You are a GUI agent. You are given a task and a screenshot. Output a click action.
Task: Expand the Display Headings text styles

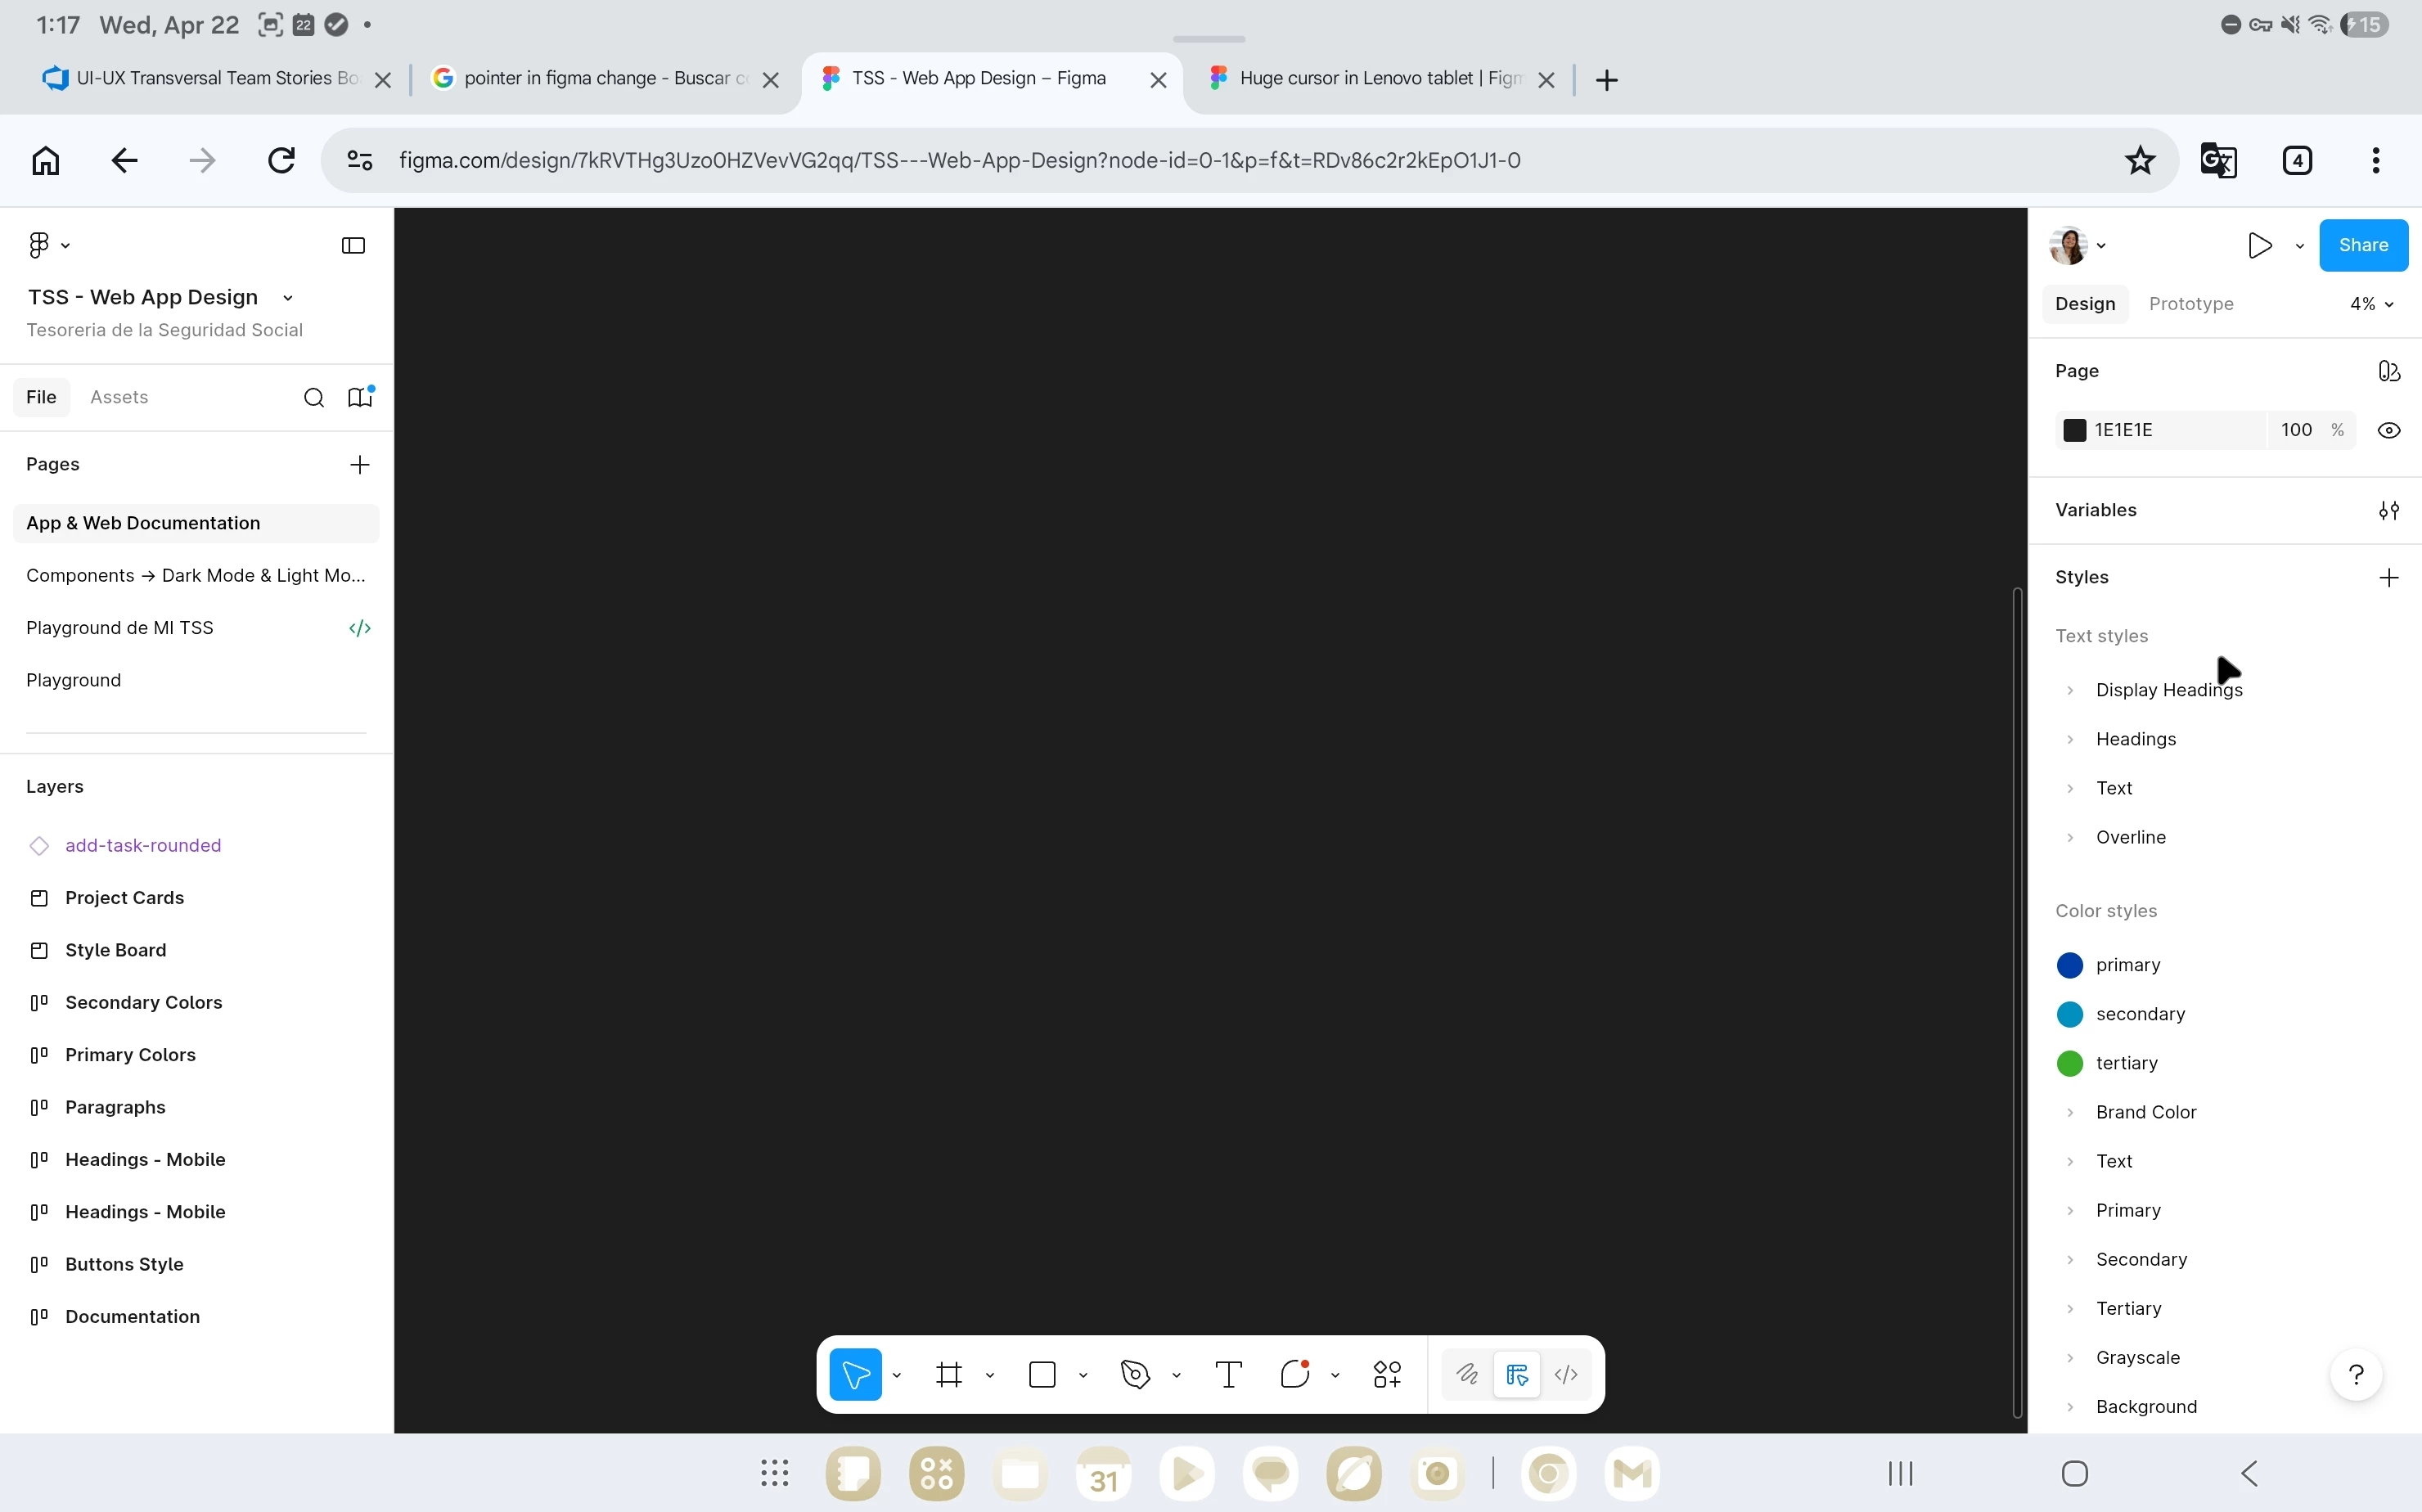[2070, 690]
